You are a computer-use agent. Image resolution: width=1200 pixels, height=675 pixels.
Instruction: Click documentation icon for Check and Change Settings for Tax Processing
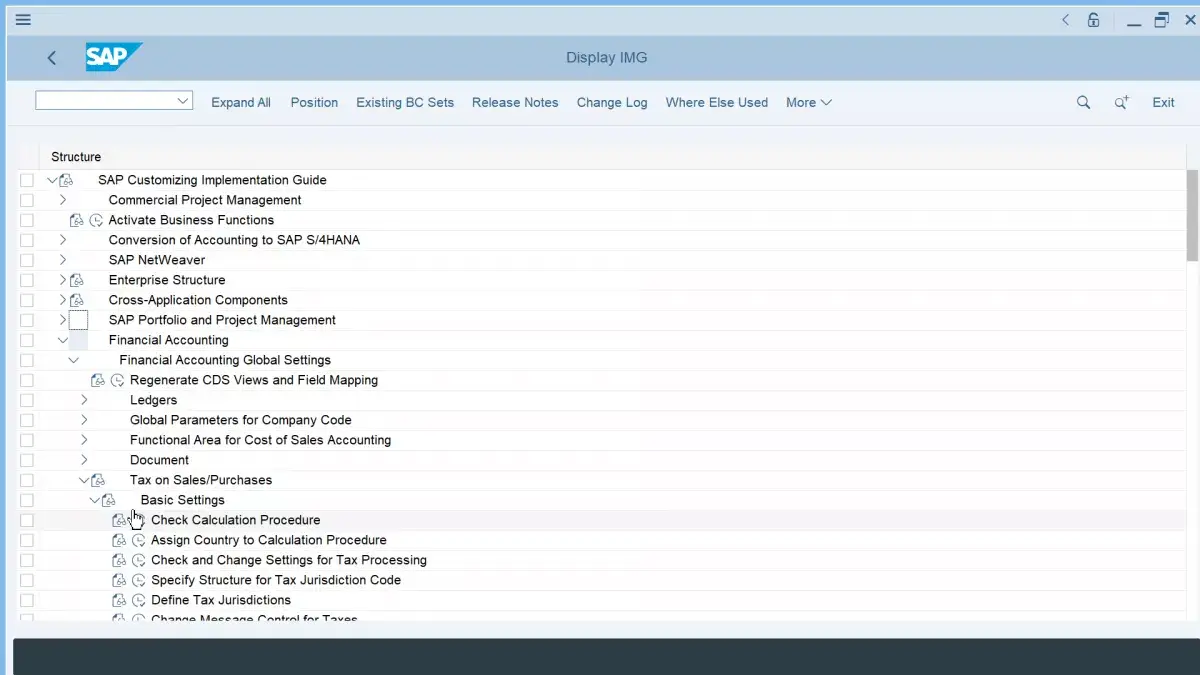(x=120, y=560)
